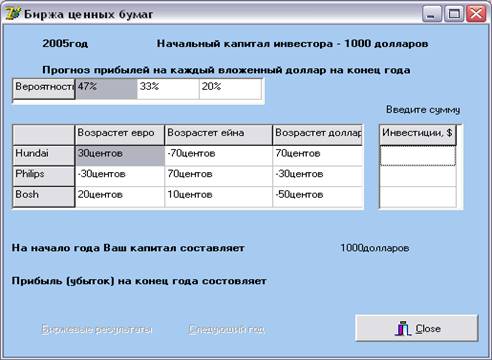The height and width of the screenshot is (360, 492).
Task: Select the Hundai 30центов cell
Action: [x=120, y=156]
